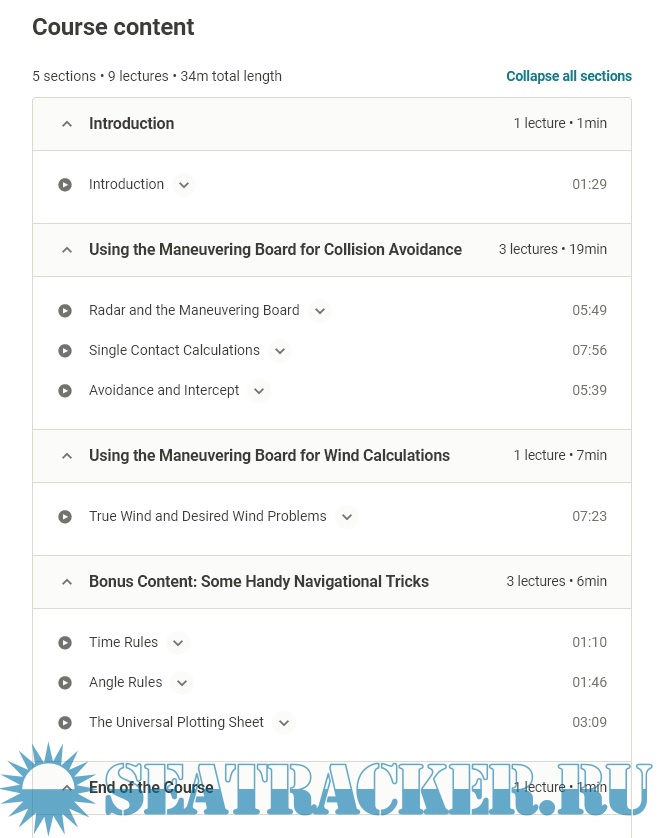Click play icon beside Introduction lecture
Viewport: 663px width, 838px height.
pyautogui.click(x=65, y=185)
